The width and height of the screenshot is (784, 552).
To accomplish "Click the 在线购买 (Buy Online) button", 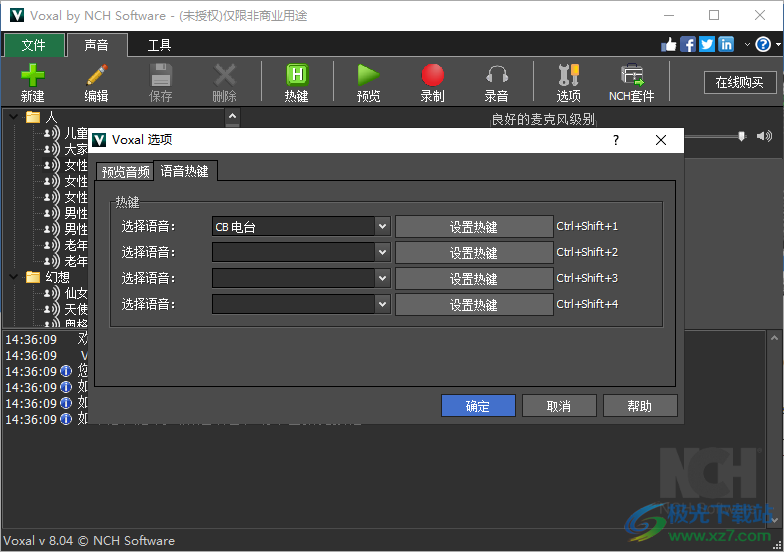I will click(740, 82).
